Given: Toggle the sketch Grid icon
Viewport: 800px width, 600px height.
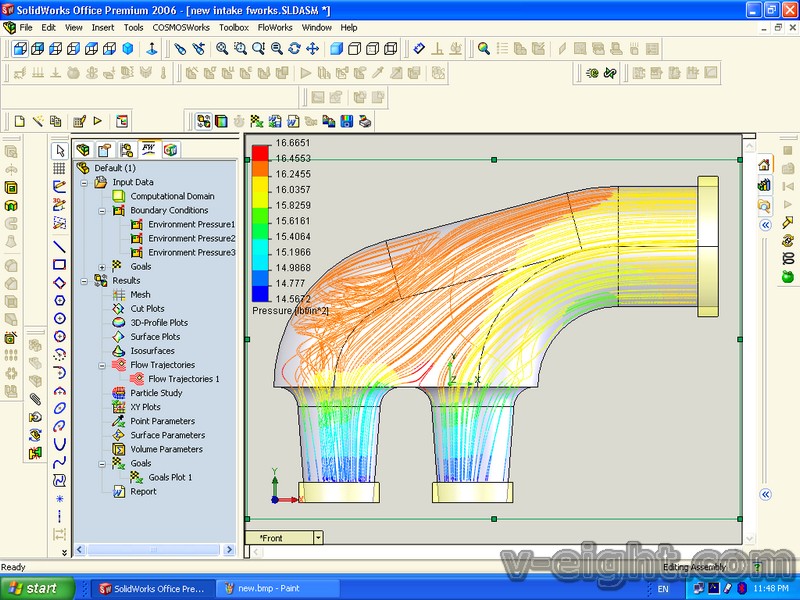Looking at the screenshot, I should (x=60, y=168).
